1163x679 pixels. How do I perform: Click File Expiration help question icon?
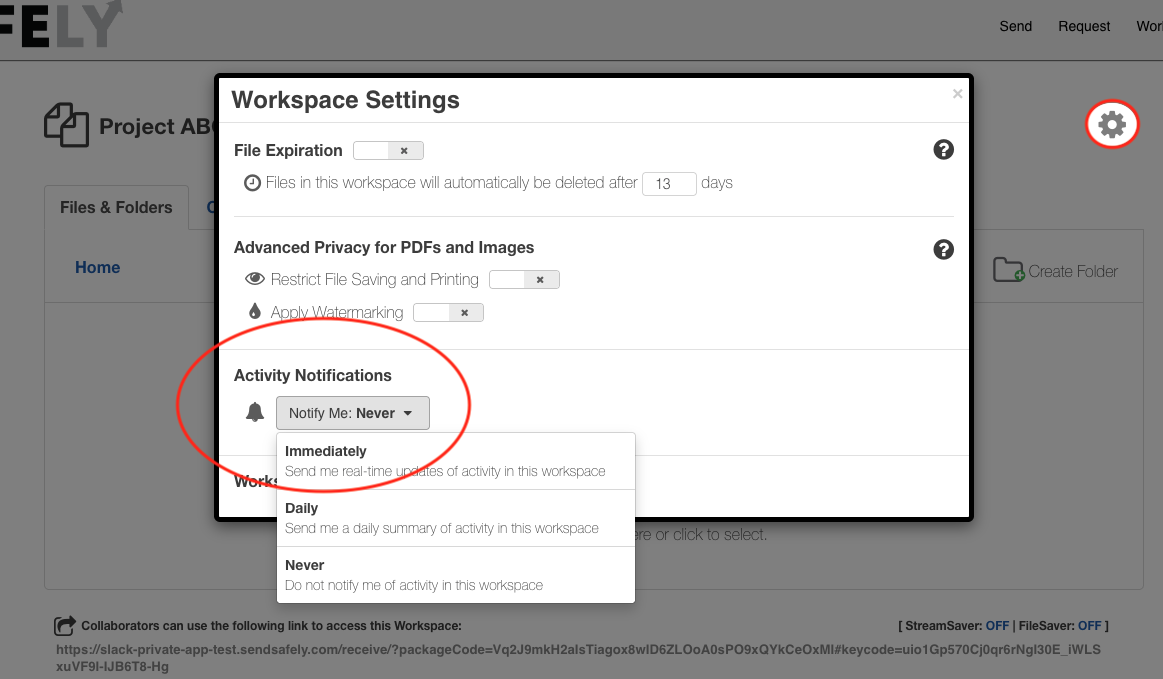click(x=943, y=149)
